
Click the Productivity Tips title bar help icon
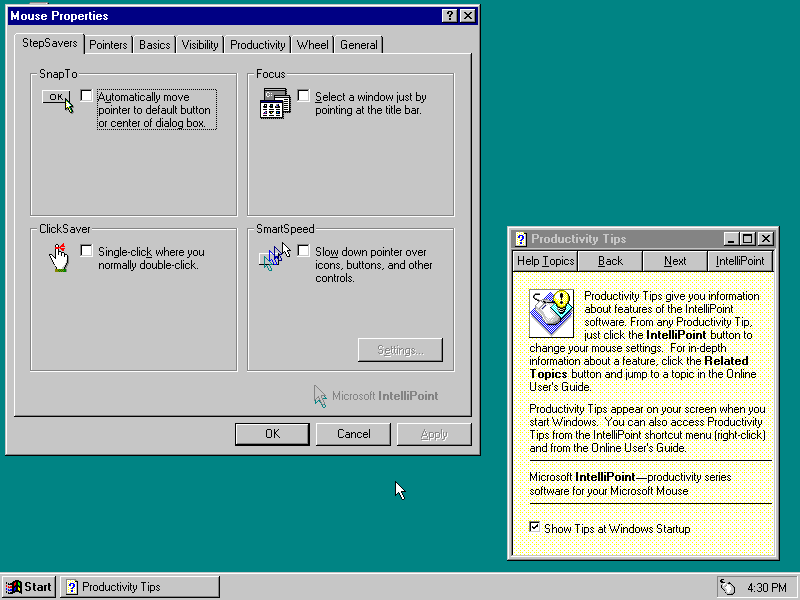pos(521,239)
